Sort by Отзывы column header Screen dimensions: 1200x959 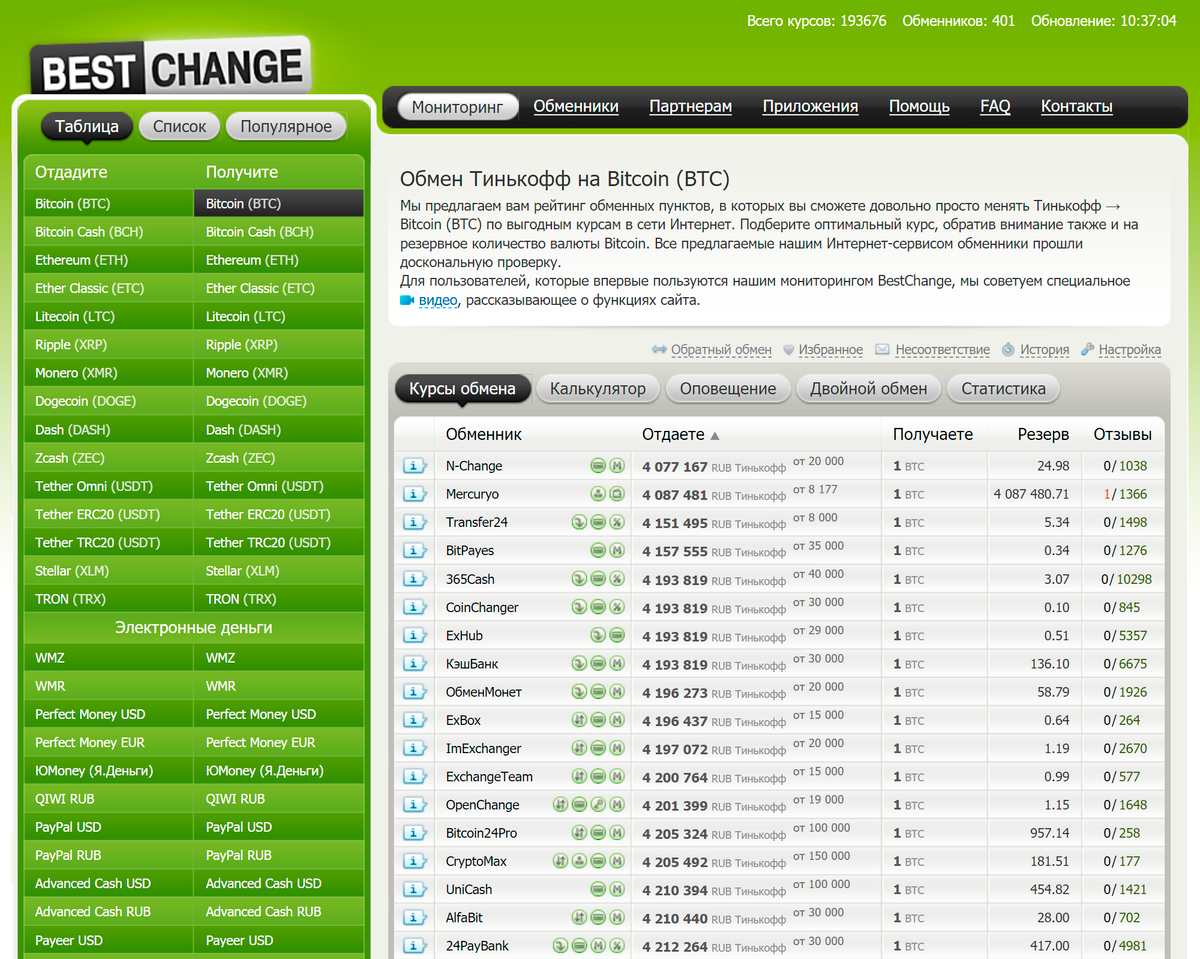[1122, 435]
